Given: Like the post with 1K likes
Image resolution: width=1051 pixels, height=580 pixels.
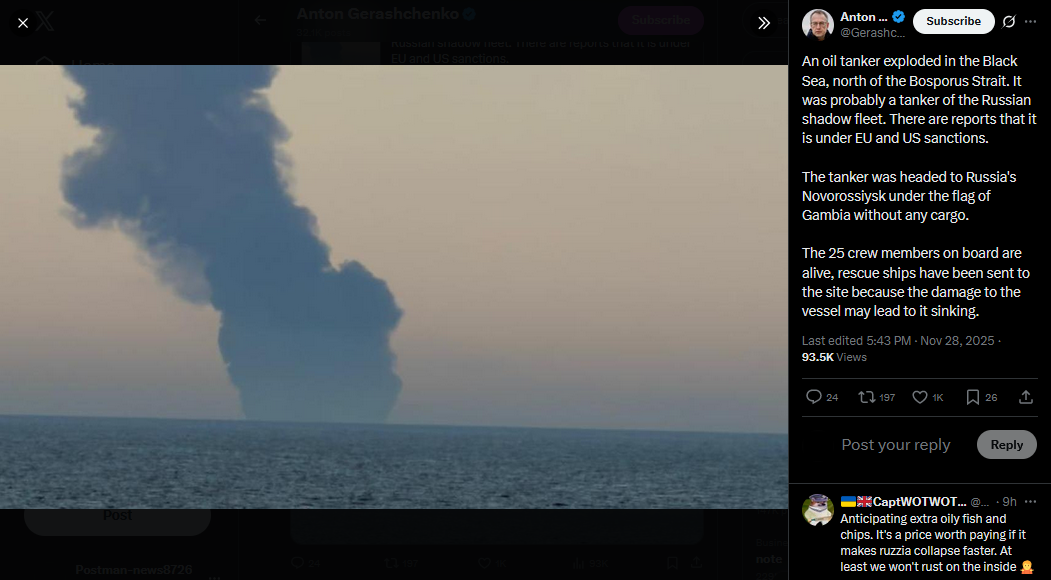Looking at the screenshot, I should 928,397.
